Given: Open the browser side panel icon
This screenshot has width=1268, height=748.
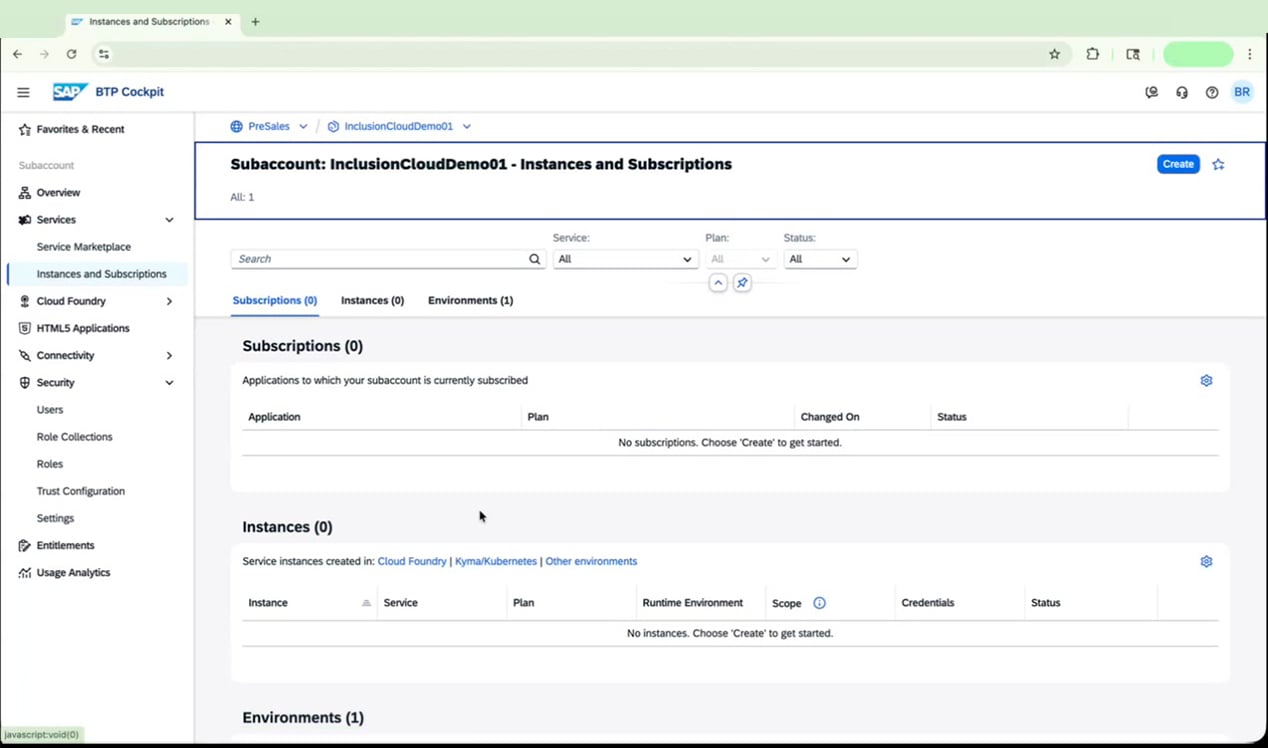Looking at the screenshot, I should coord(1133,54).
